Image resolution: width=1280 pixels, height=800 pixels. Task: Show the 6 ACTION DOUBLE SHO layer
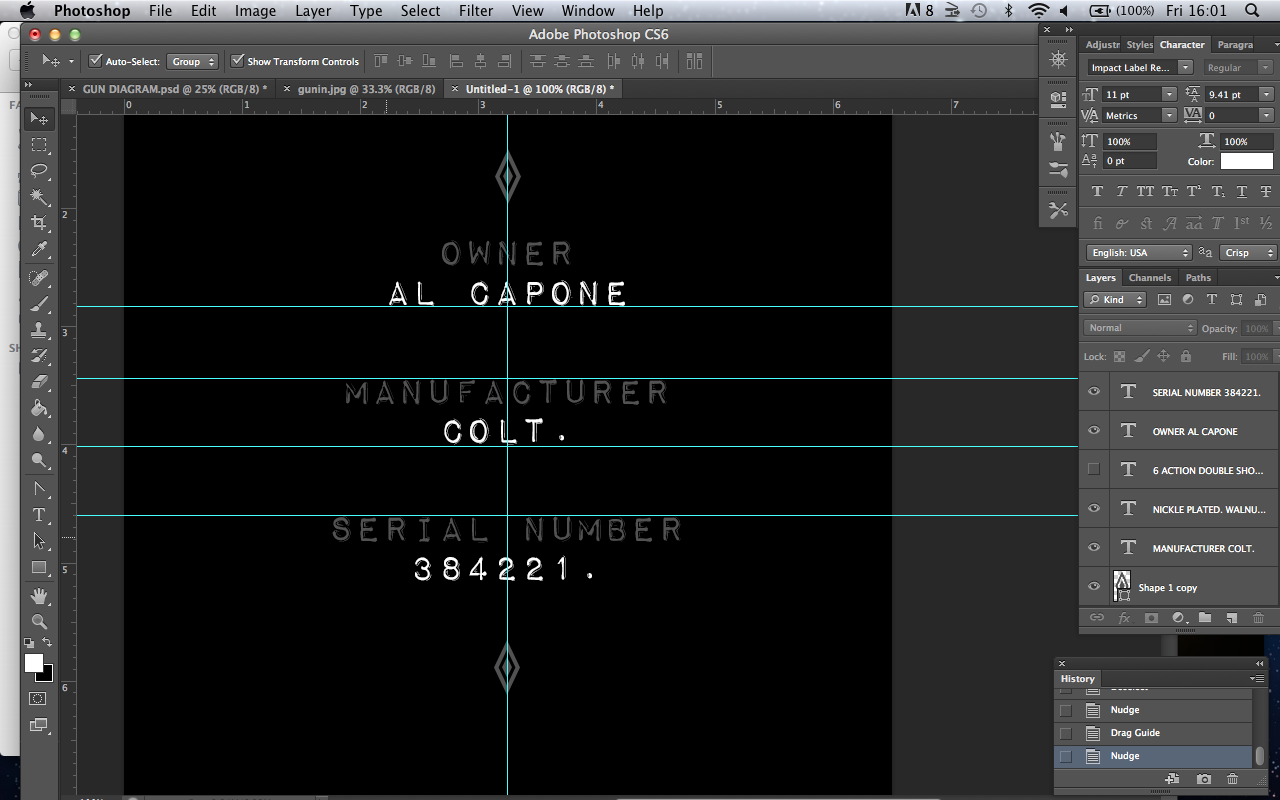click(1093, 470)
